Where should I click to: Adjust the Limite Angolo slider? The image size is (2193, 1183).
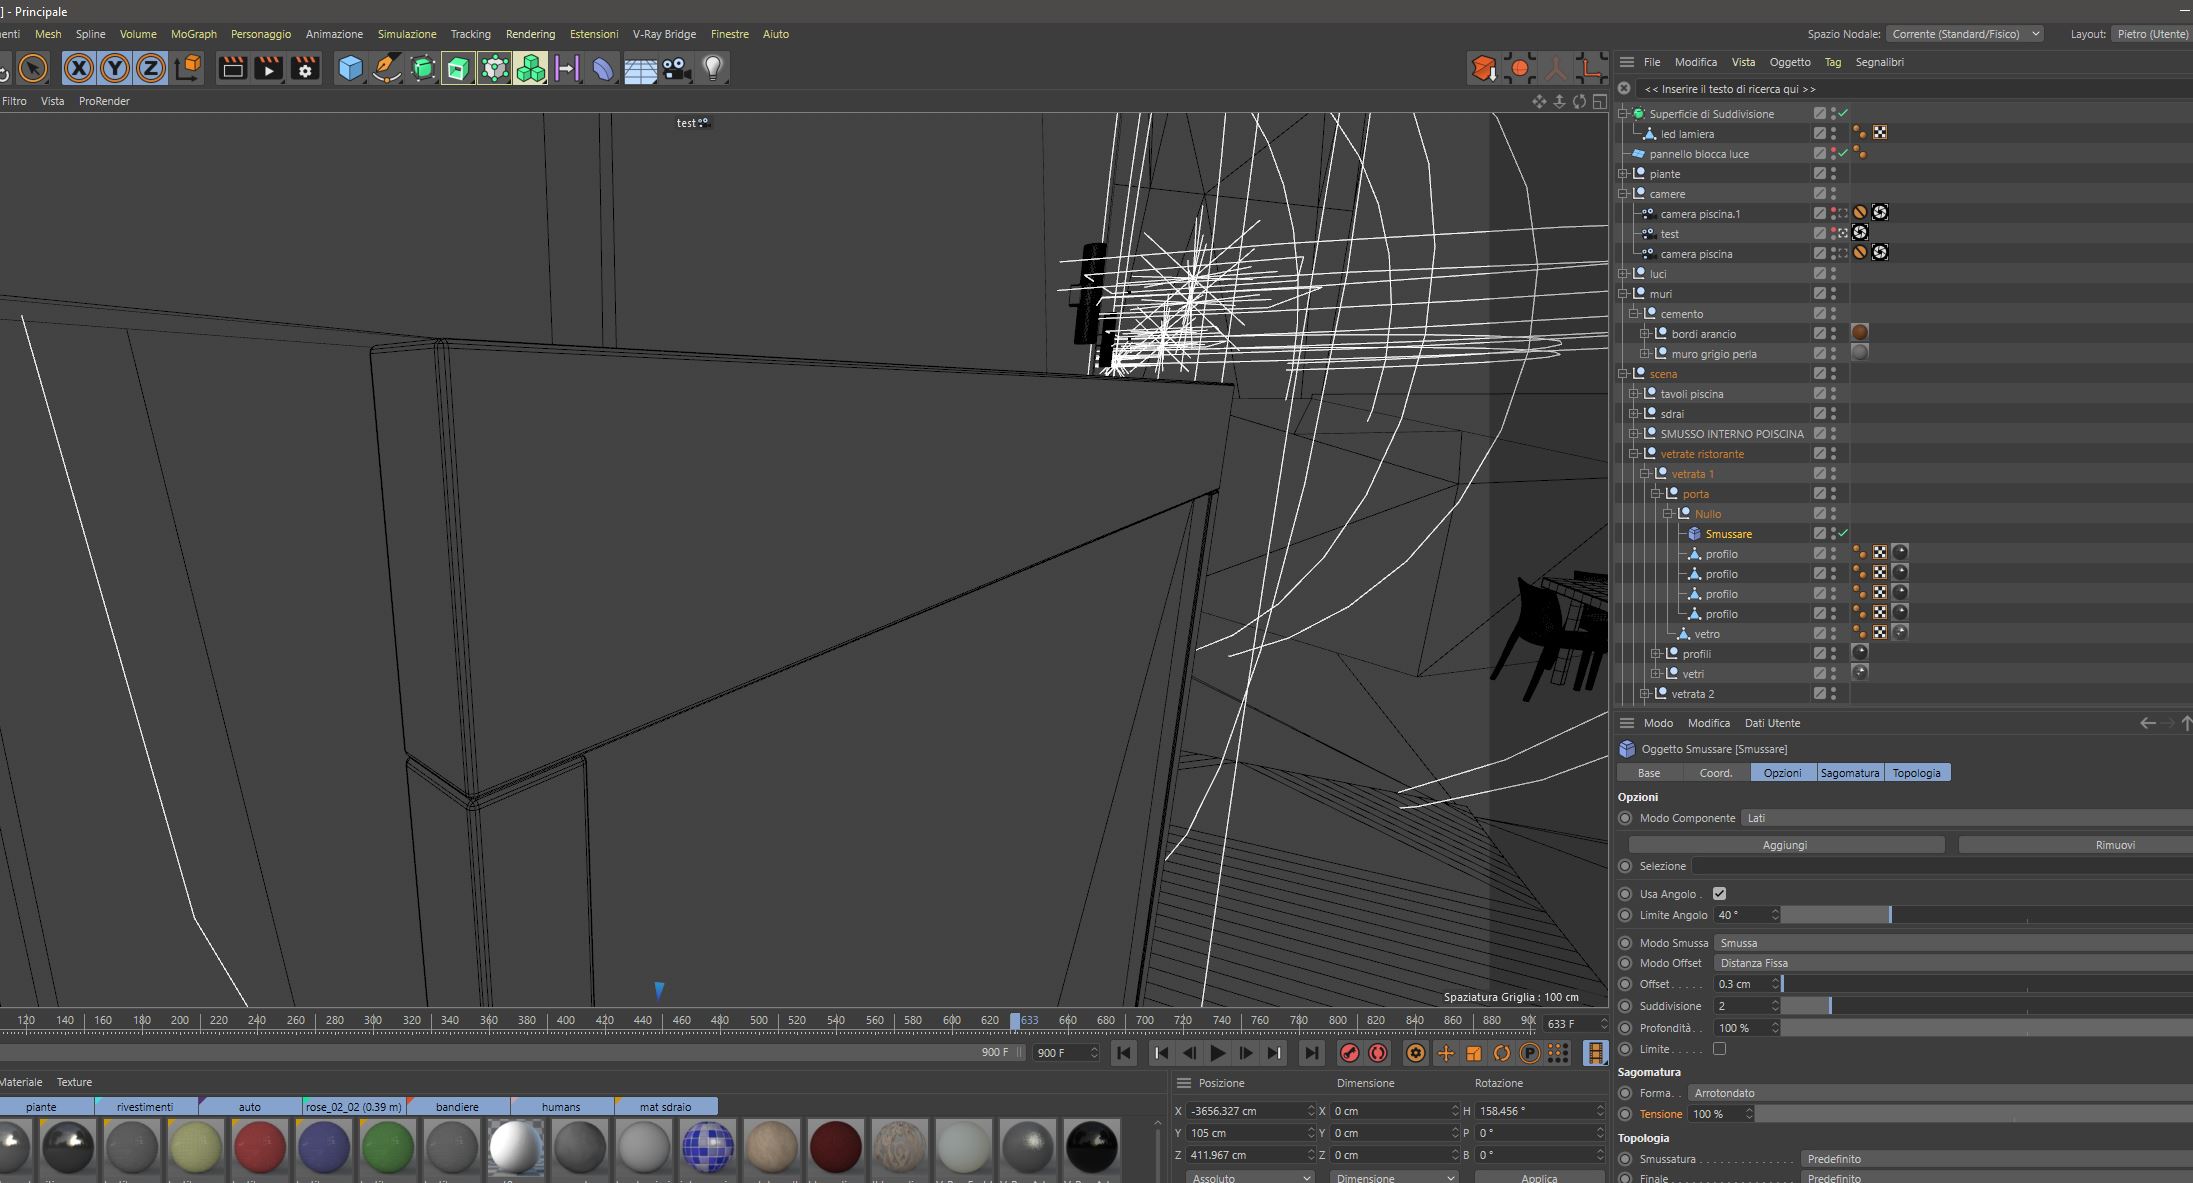point(1889,915)
